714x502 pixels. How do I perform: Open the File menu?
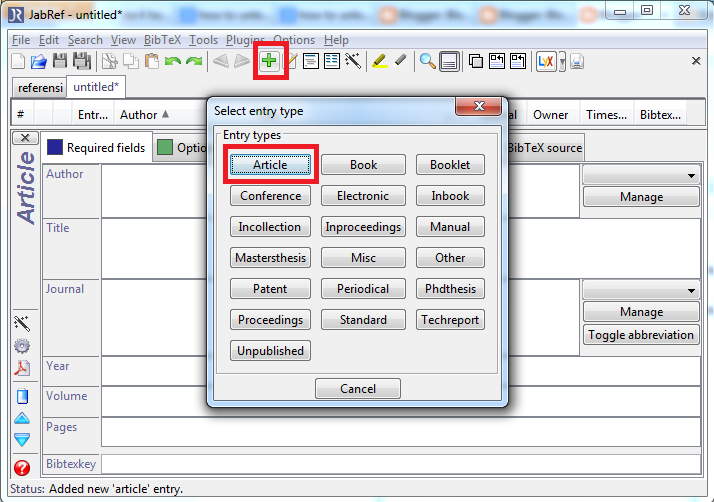click(x=21, y=40)
